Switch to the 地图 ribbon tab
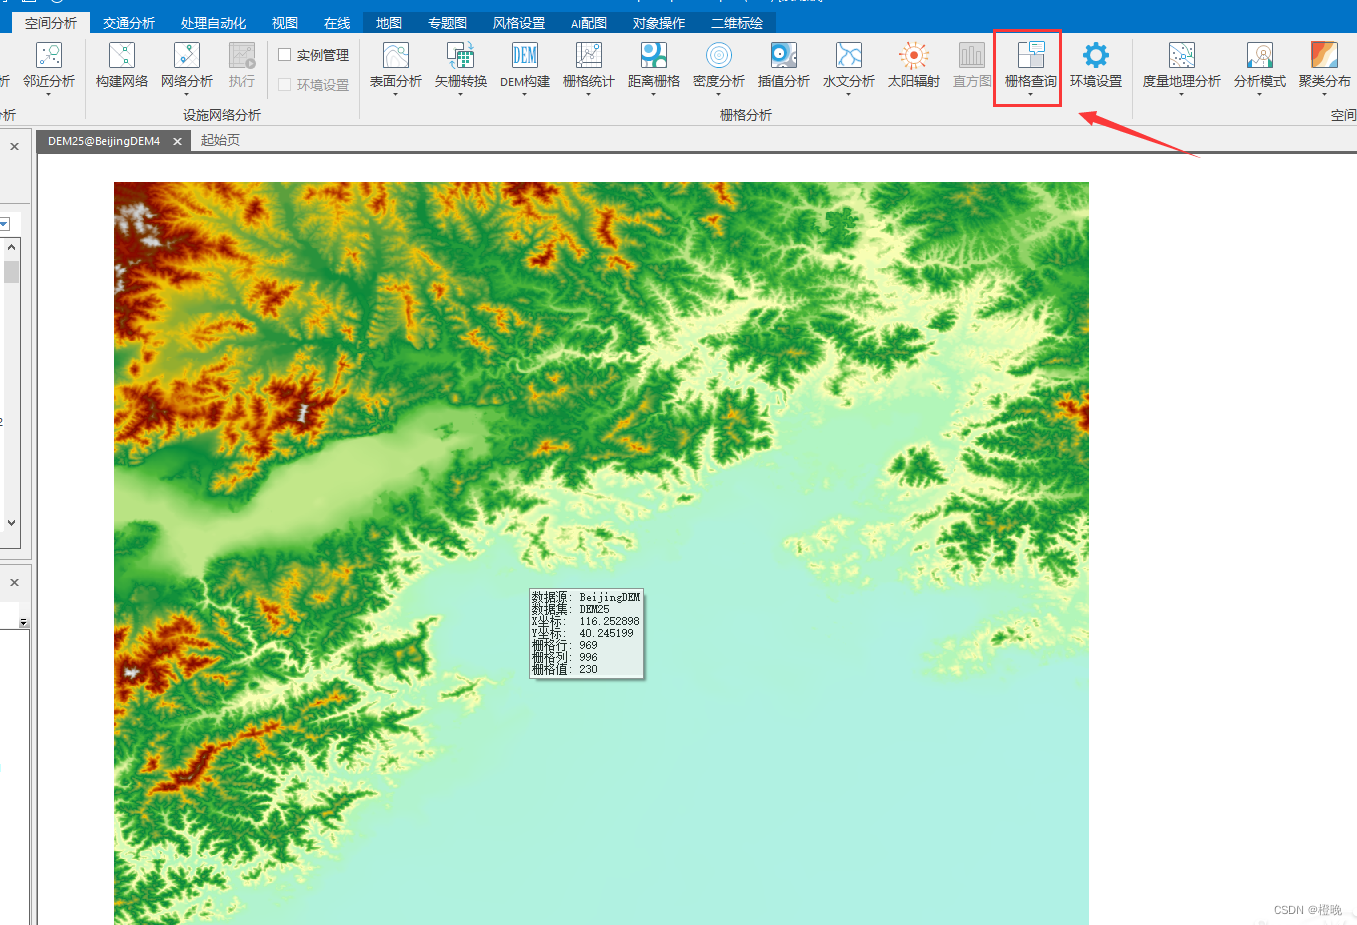The image size is (1357, 925). pyautogui.click(x=388, y=22)
